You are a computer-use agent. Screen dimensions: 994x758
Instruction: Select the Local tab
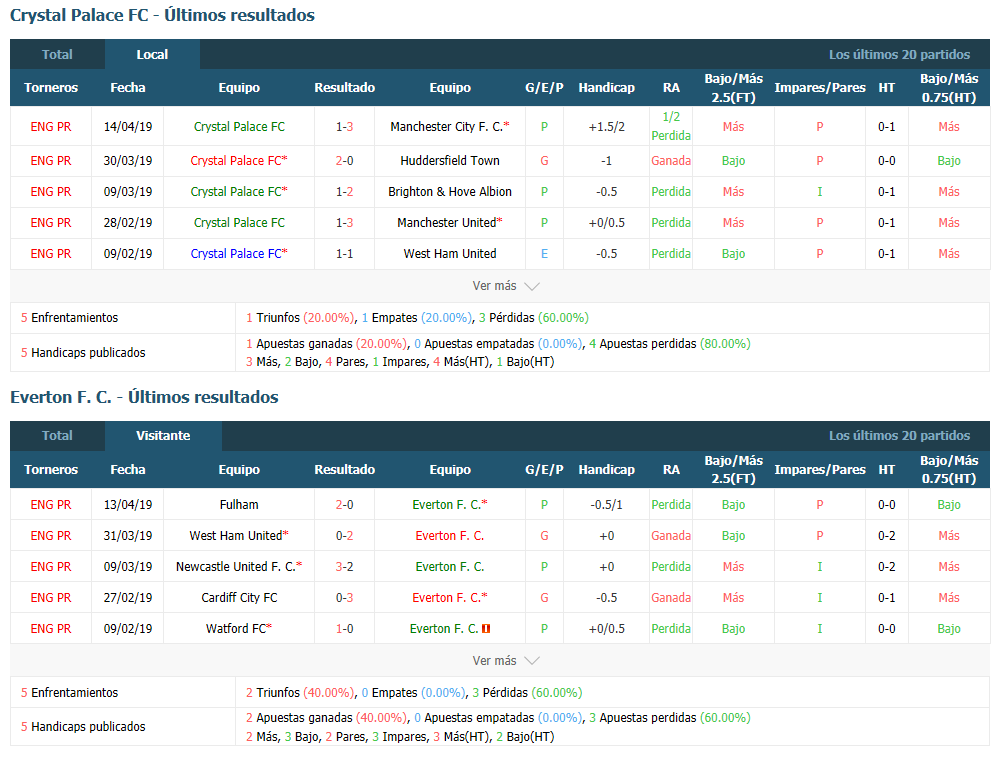[152, 55]
